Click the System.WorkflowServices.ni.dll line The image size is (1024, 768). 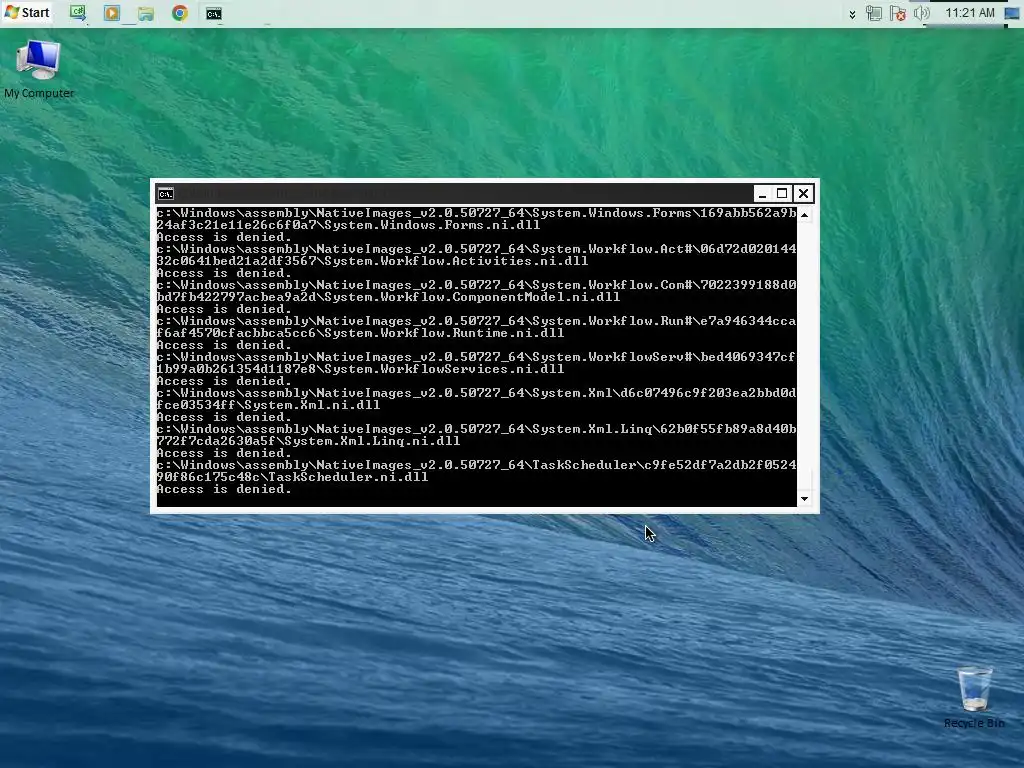click(x=360, y=369)
